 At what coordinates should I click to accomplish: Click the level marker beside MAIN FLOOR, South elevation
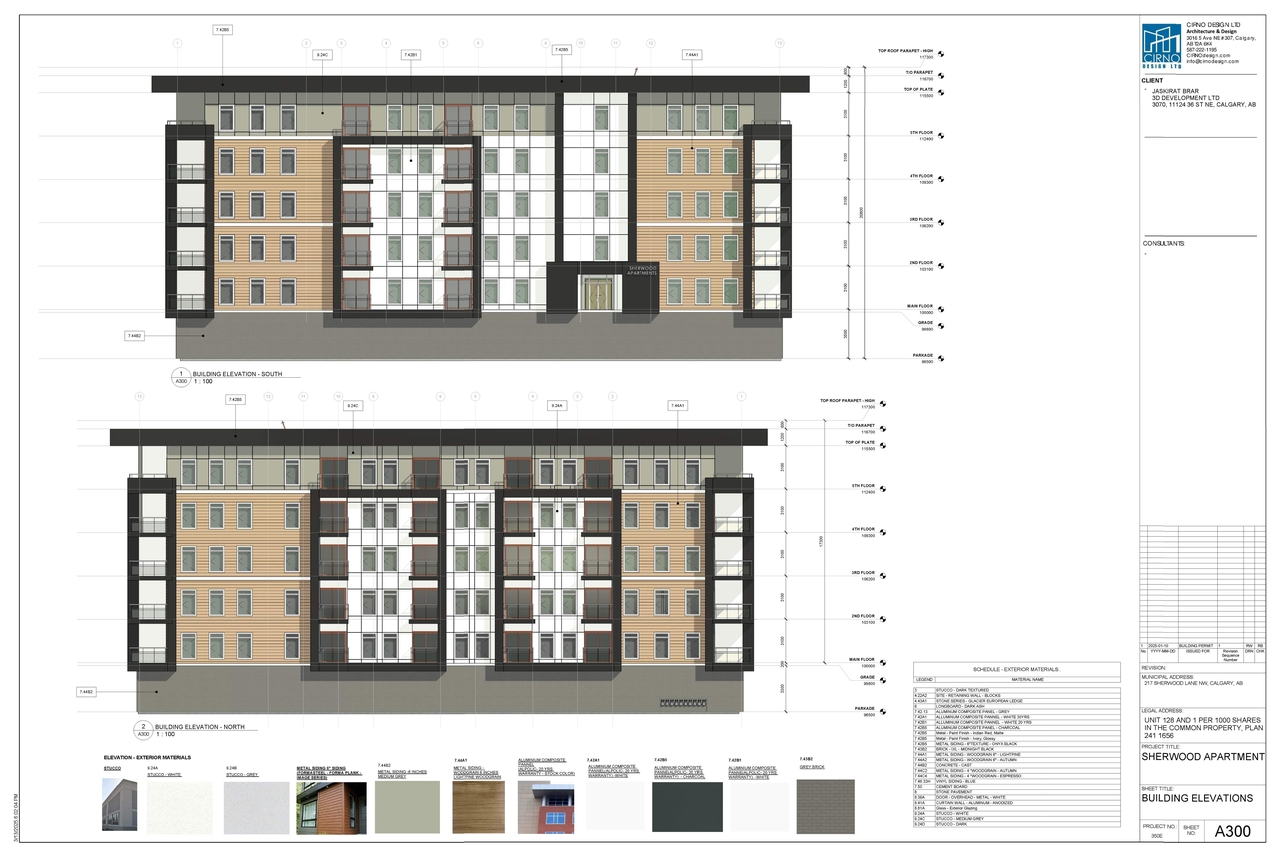940,309
